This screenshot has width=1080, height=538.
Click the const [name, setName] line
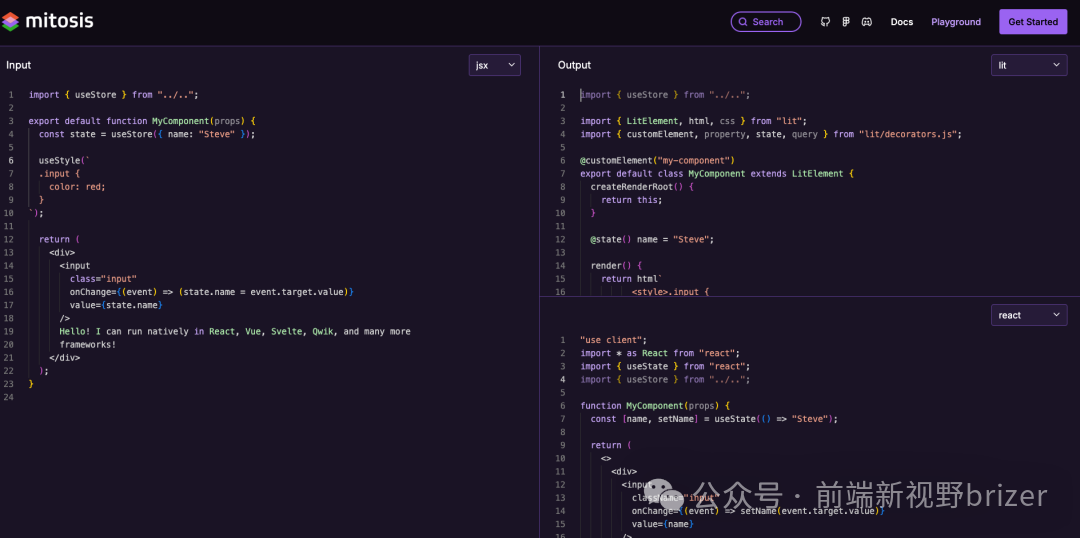[714, 419]
